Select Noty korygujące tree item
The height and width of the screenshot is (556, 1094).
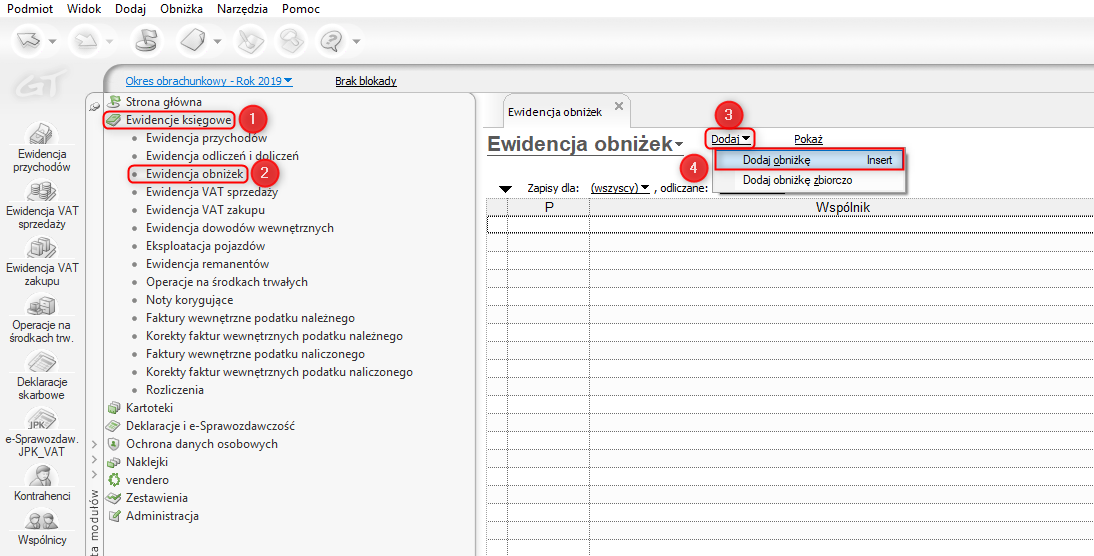189,300
